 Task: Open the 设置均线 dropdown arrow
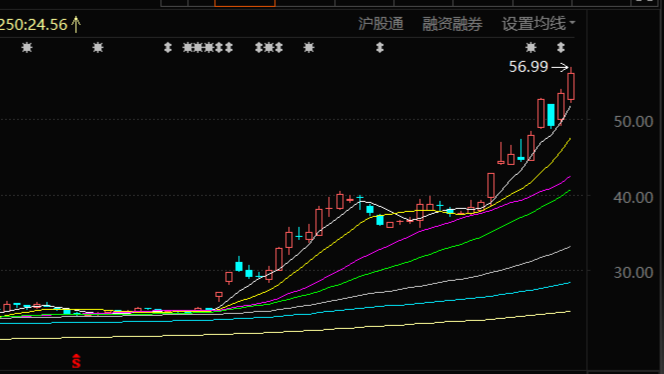click(x=573, y=22)
